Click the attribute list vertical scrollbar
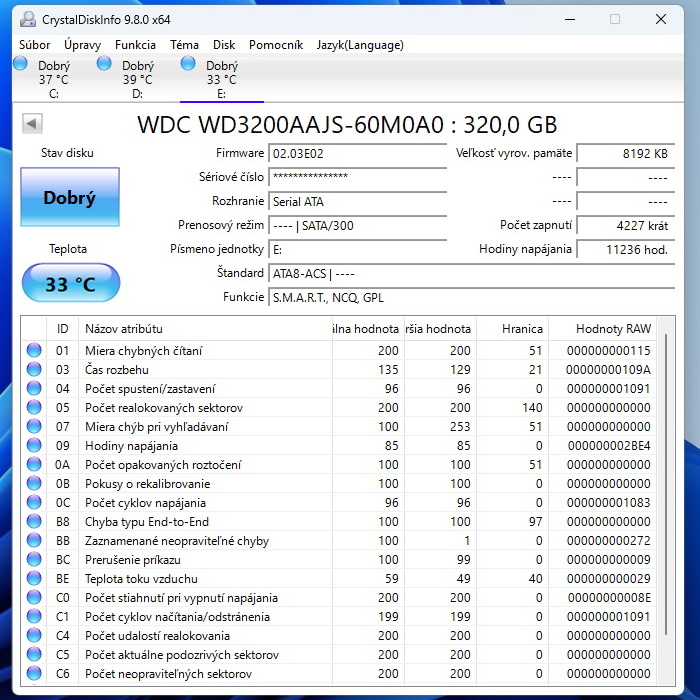700x700 pixels. (x=667, y=500)
